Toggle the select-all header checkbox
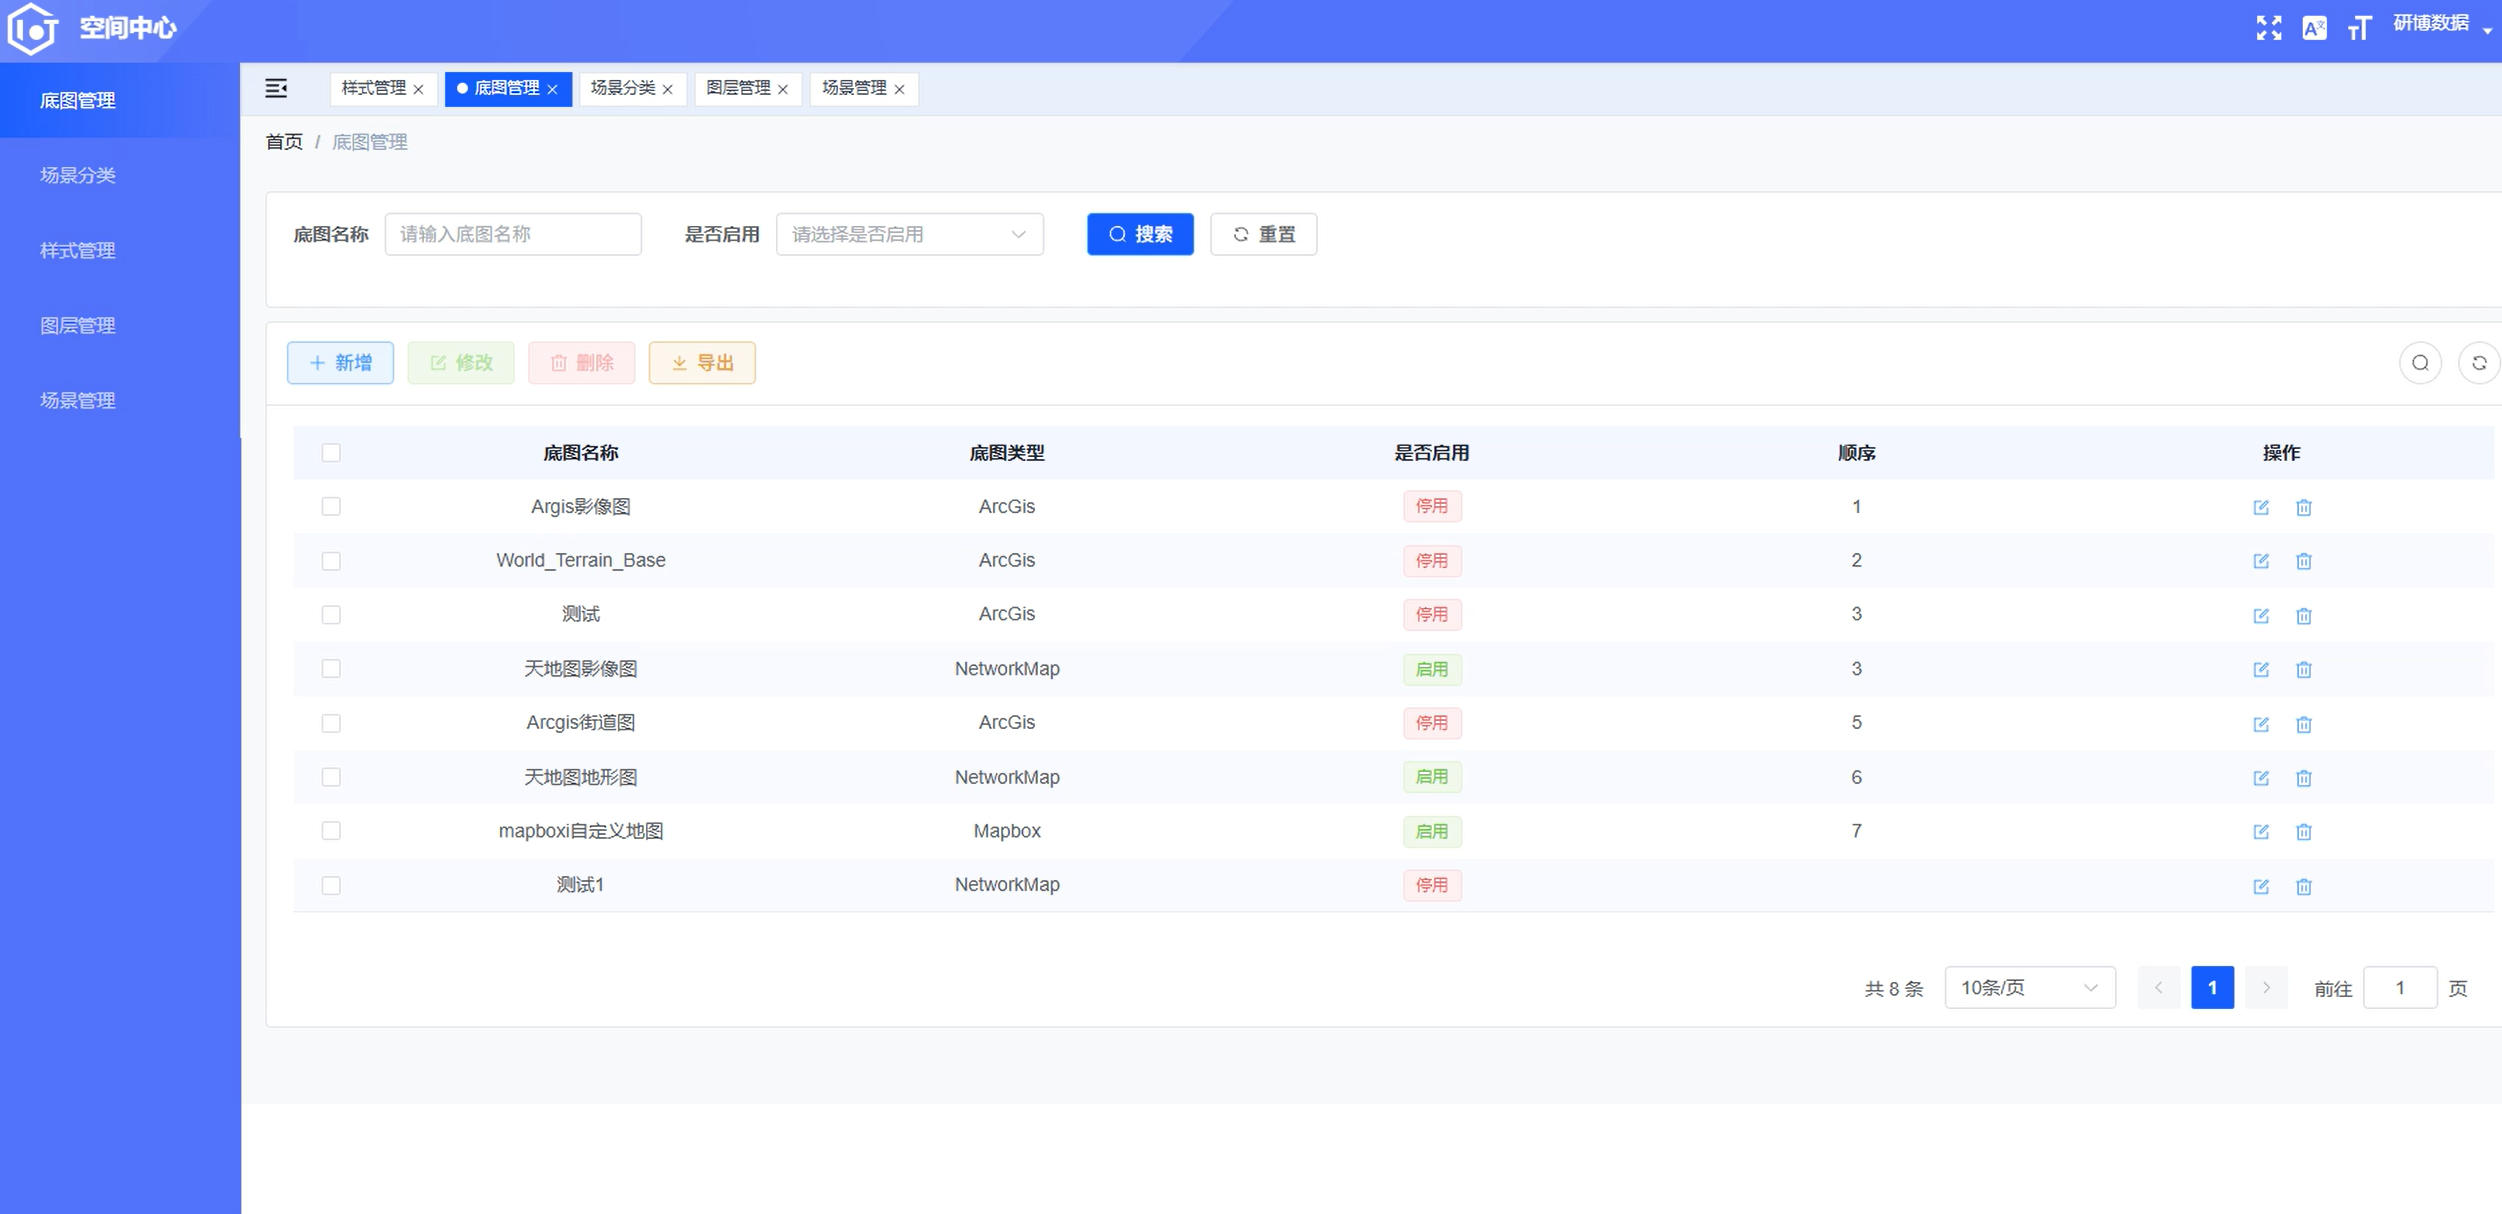2502x1214 pixels. pyautogui.click(x=331, y=453)
